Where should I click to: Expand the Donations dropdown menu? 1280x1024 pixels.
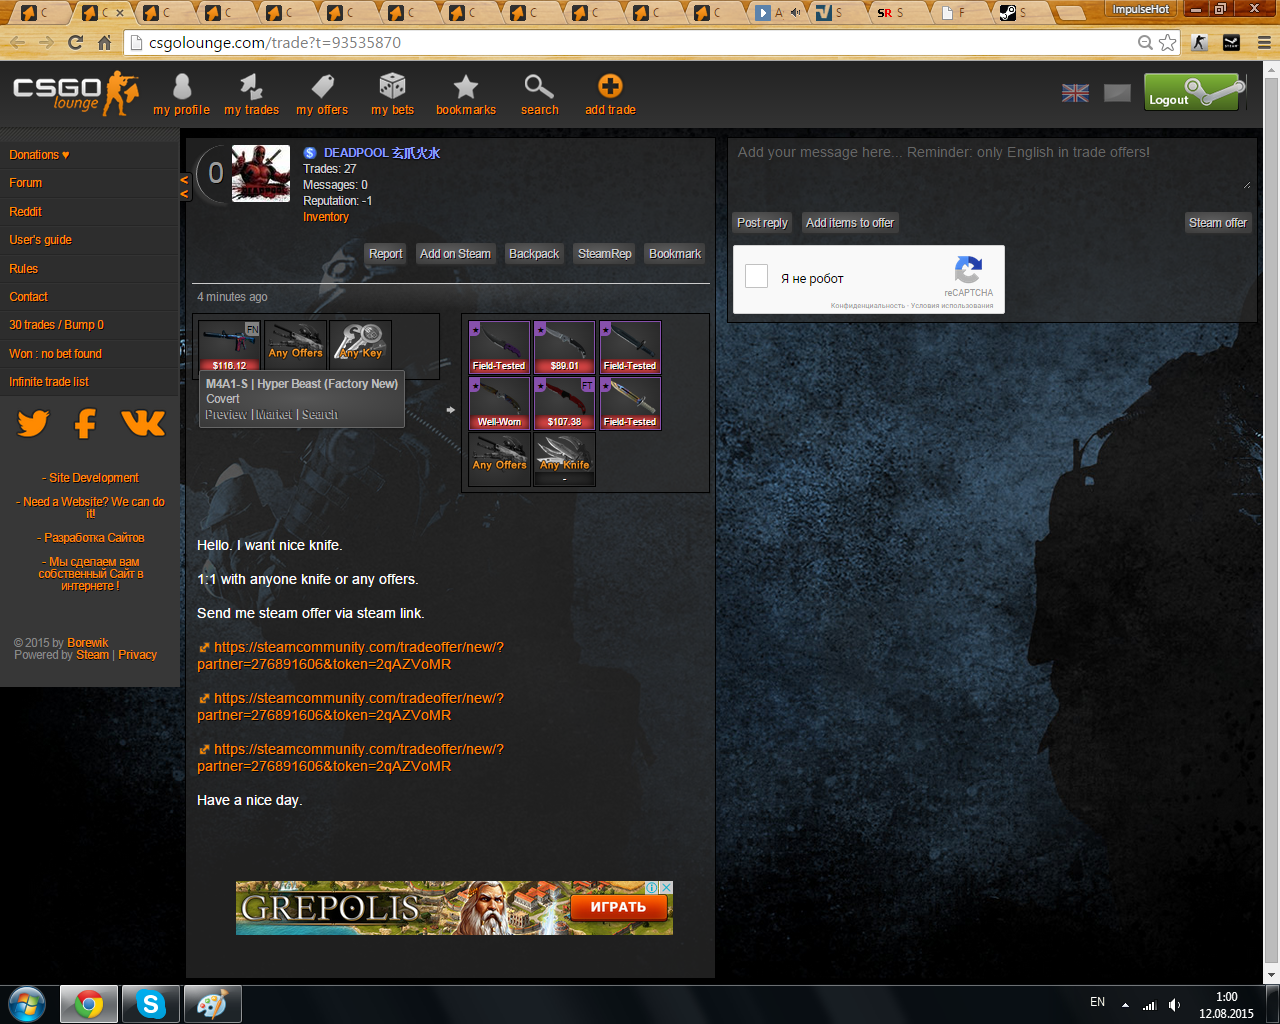click(39, 155)
